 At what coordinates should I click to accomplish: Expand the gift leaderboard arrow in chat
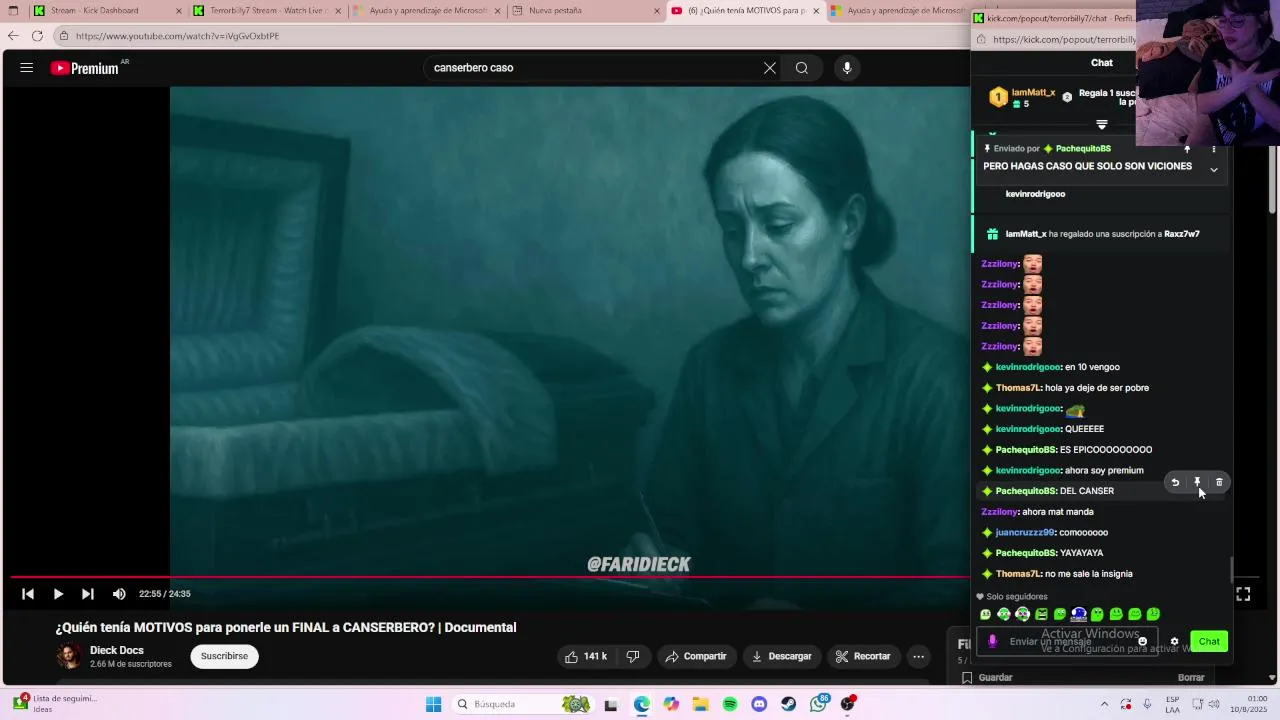(x=1102, y=125)
